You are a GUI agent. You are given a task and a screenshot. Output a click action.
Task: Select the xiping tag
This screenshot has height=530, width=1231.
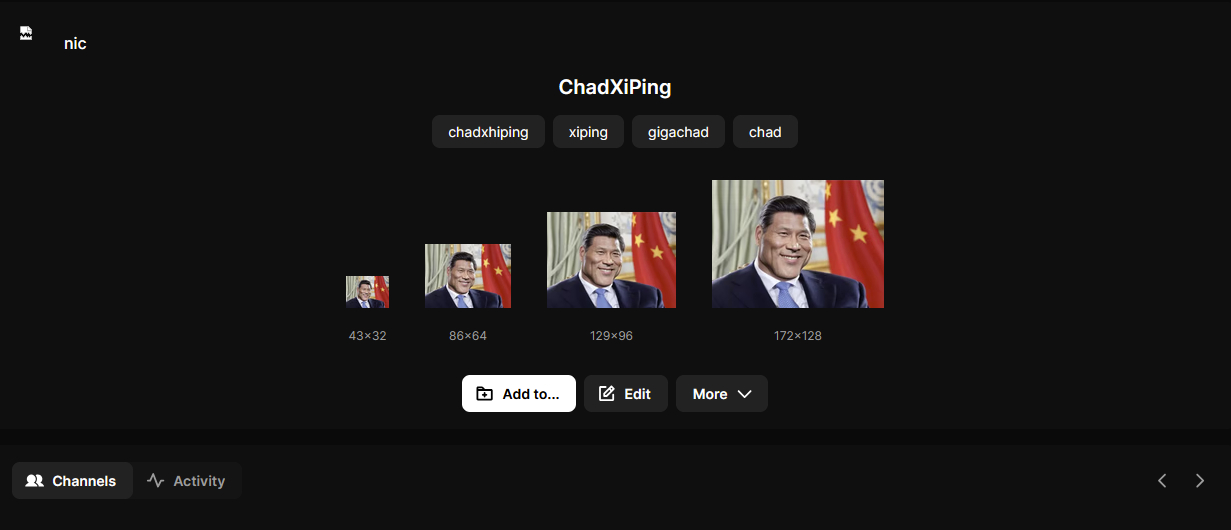588,132
